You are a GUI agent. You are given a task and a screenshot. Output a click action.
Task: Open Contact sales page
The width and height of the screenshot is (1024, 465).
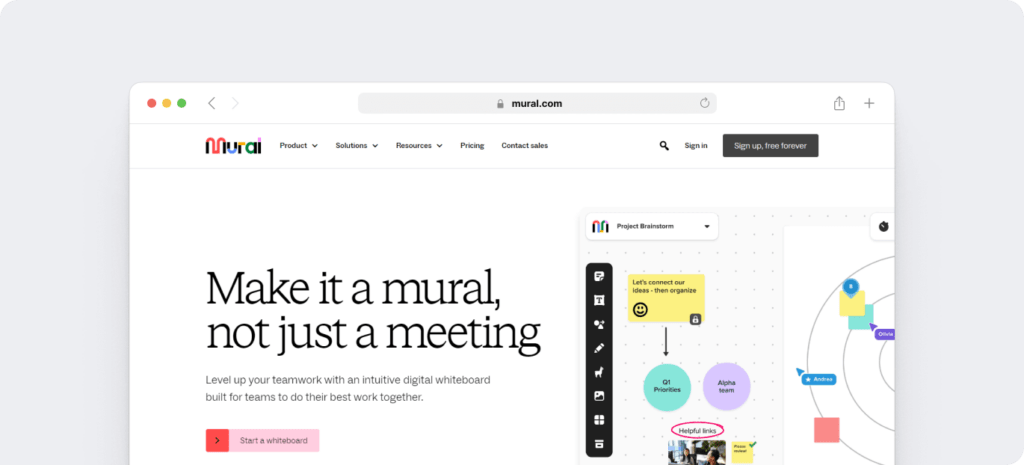click(524, 146)
